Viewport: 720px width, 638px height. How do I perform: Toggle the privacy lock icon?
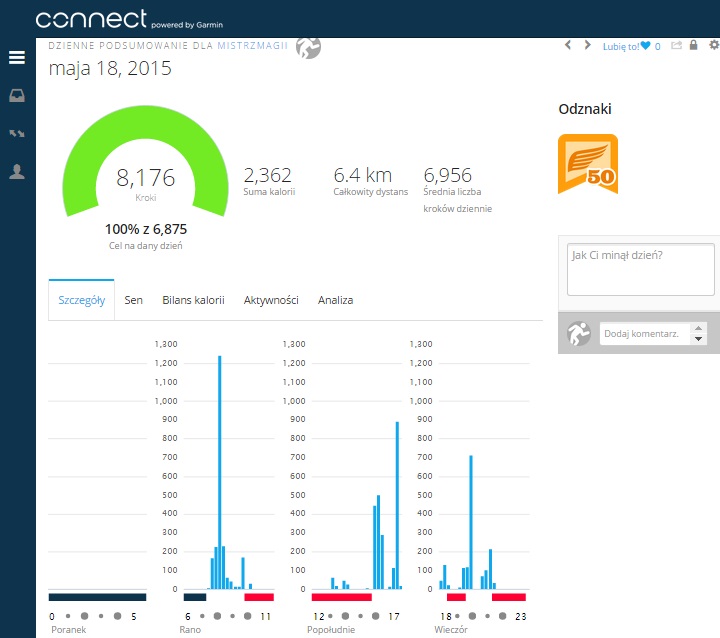coord(694,45)
